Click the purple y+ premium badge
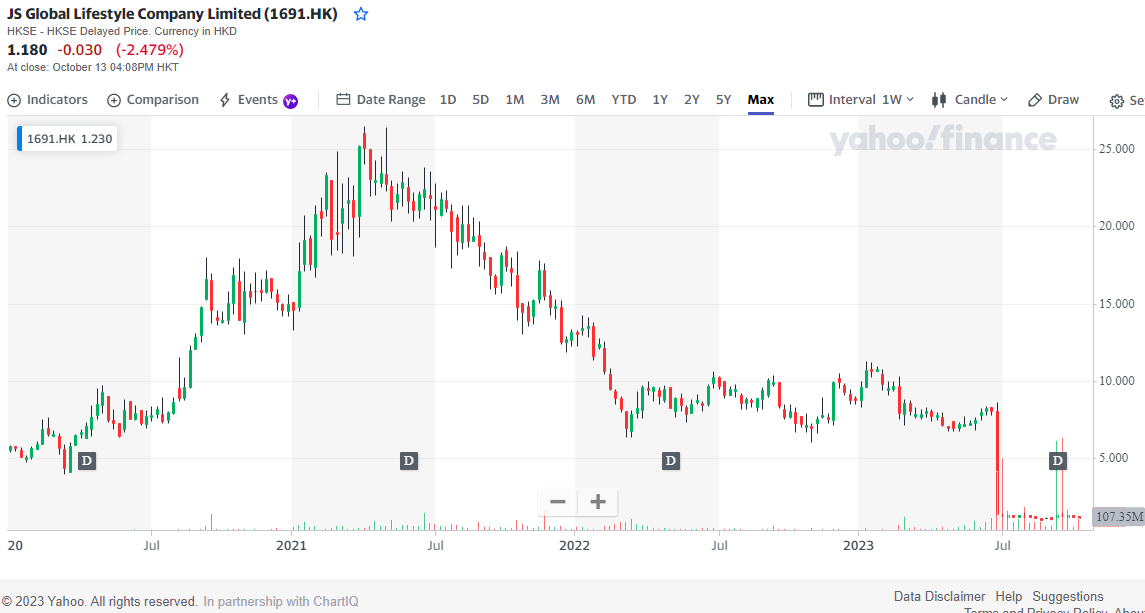 291,101
